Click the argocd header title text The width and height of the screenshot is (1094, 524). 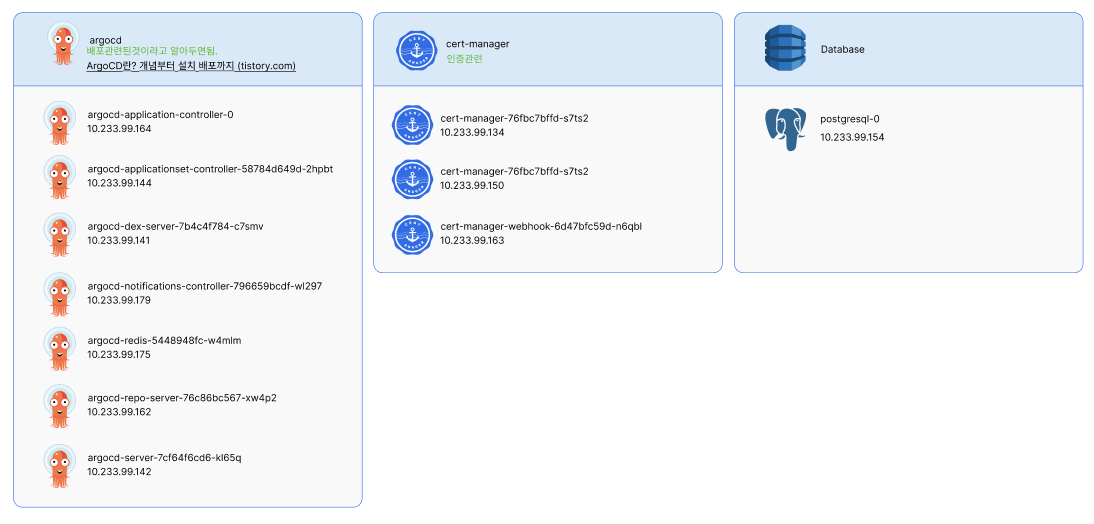coord(105,40)
